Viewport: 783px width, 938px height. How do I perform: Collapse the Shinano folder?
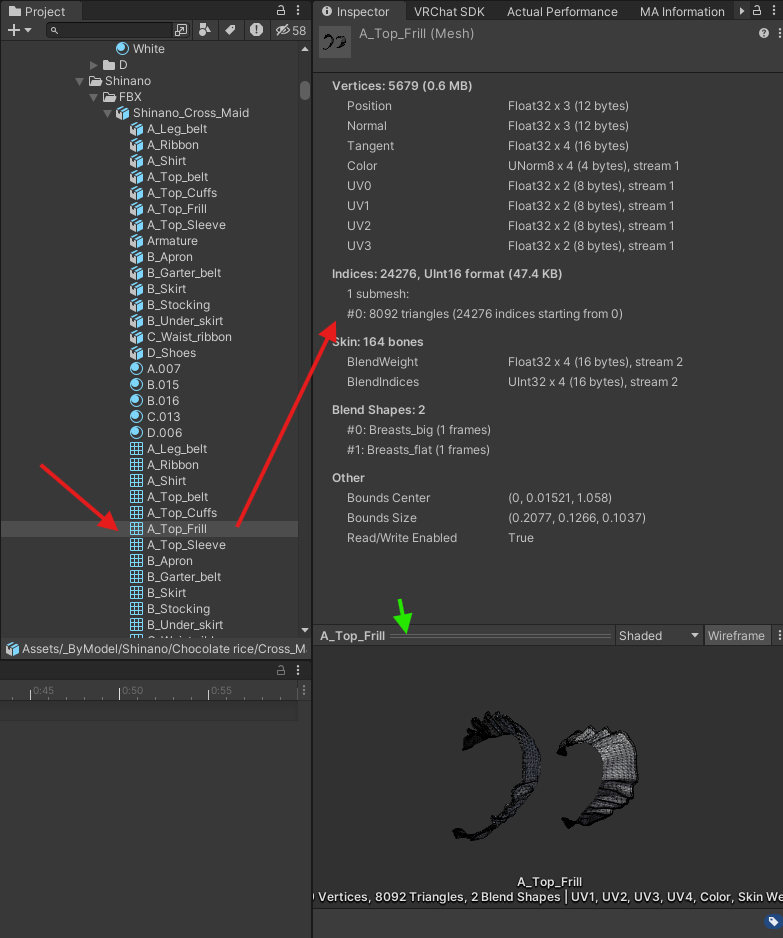[x=80, y=81]
